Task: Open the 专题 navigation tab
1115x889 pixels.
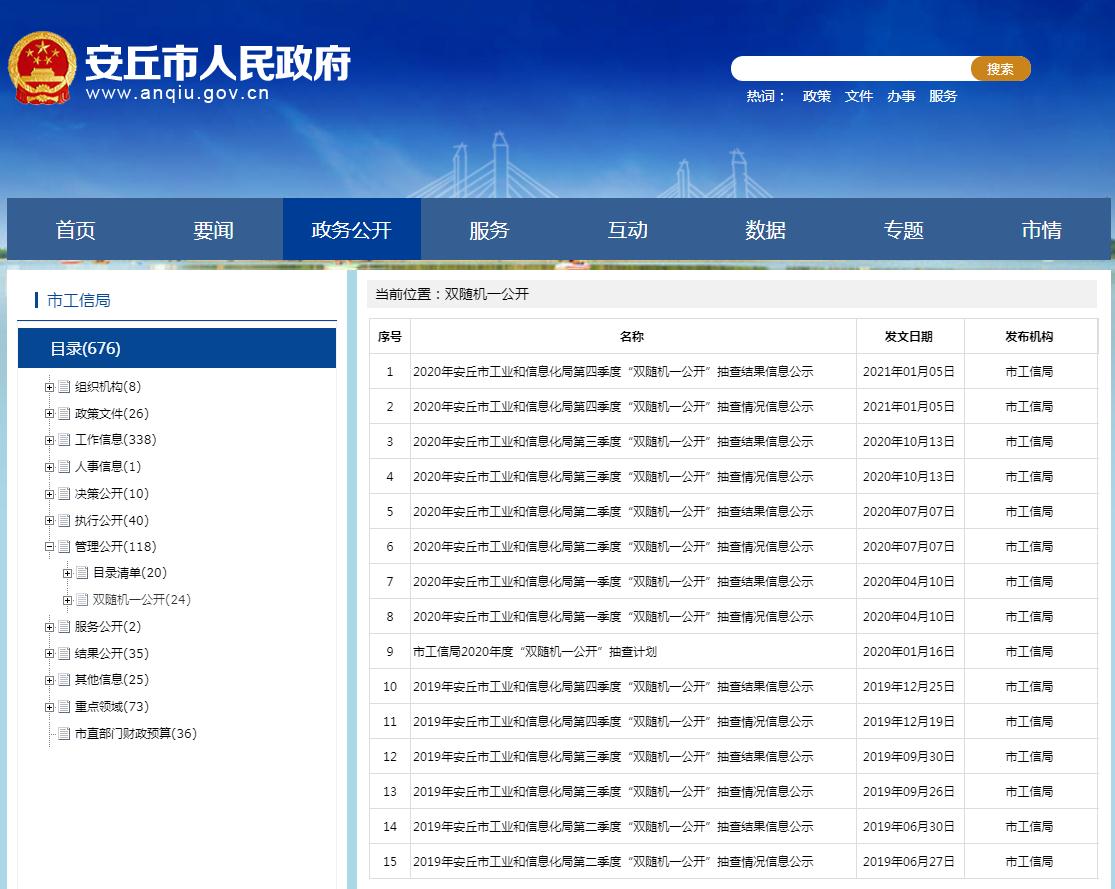Action: coord(903,230)
